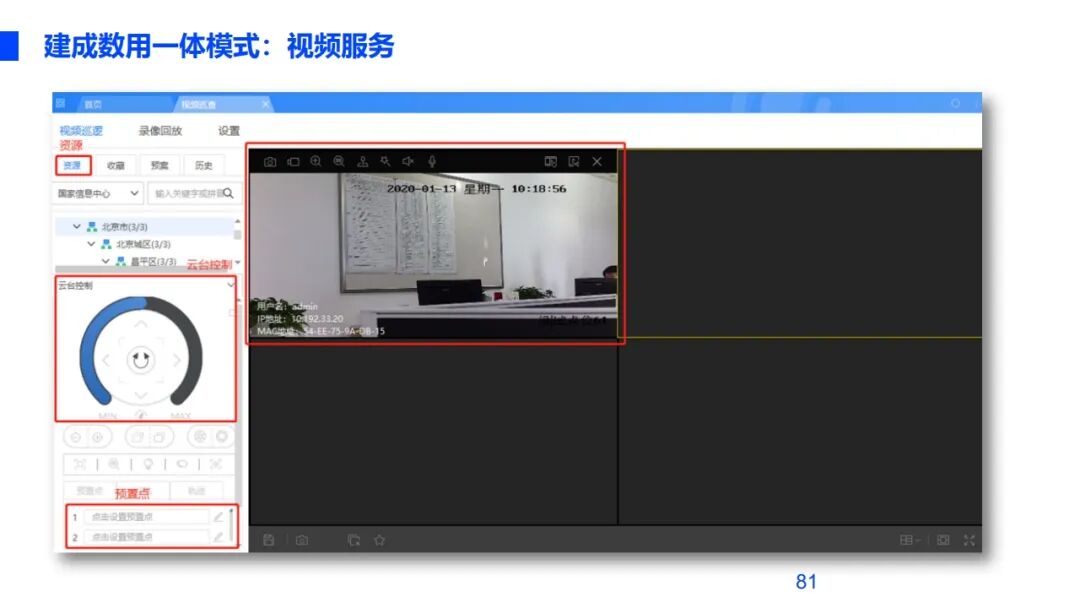Edit preset 2 with its pencil icon
This screenshot has width=1080, height=608.
coord(218,536)
